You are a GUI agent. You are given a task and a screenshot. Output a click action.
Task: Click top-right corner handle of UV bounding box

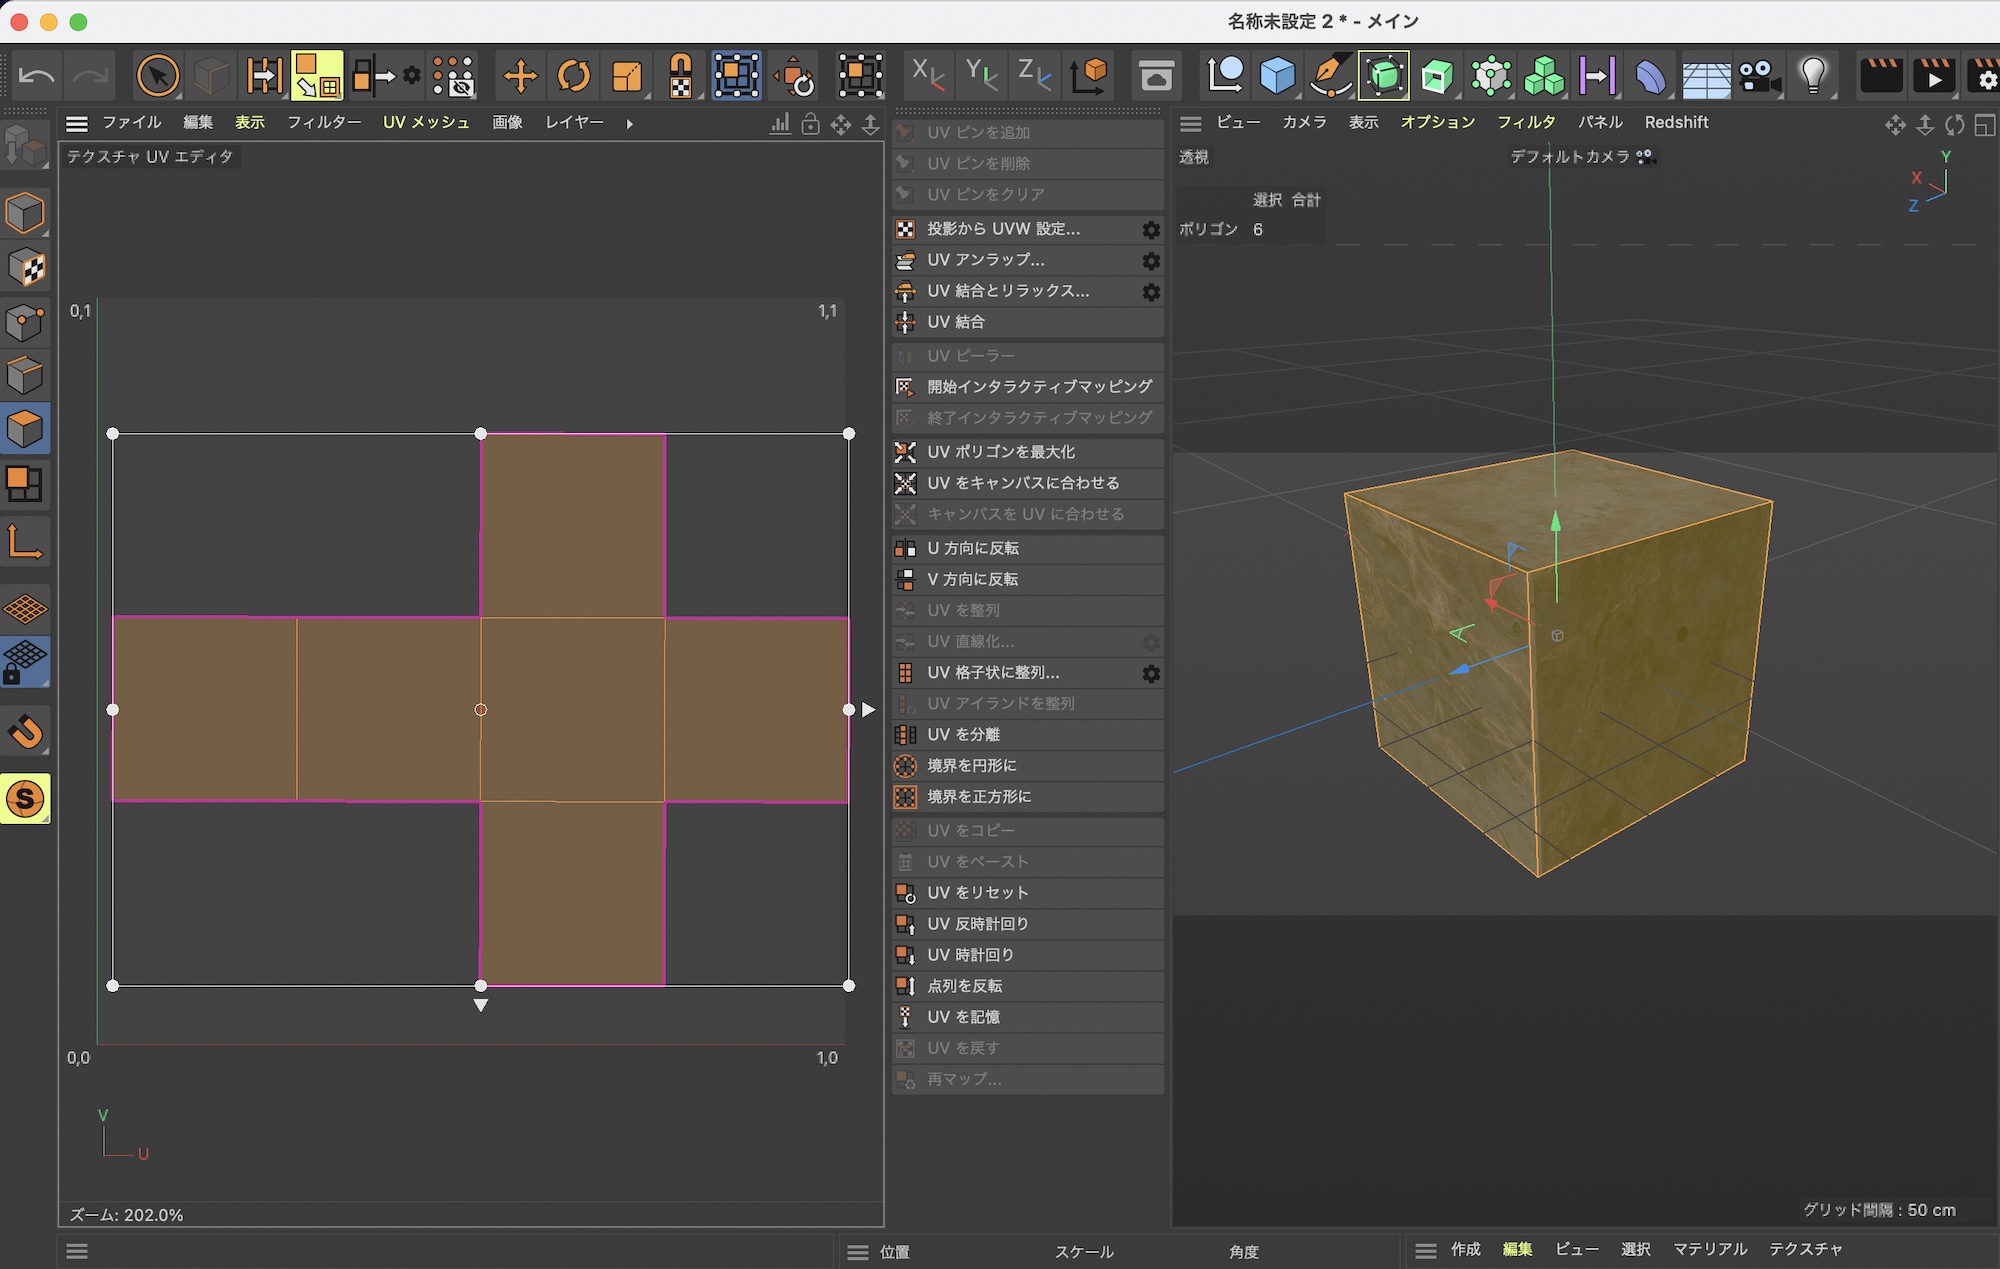[x=849, y=434]
